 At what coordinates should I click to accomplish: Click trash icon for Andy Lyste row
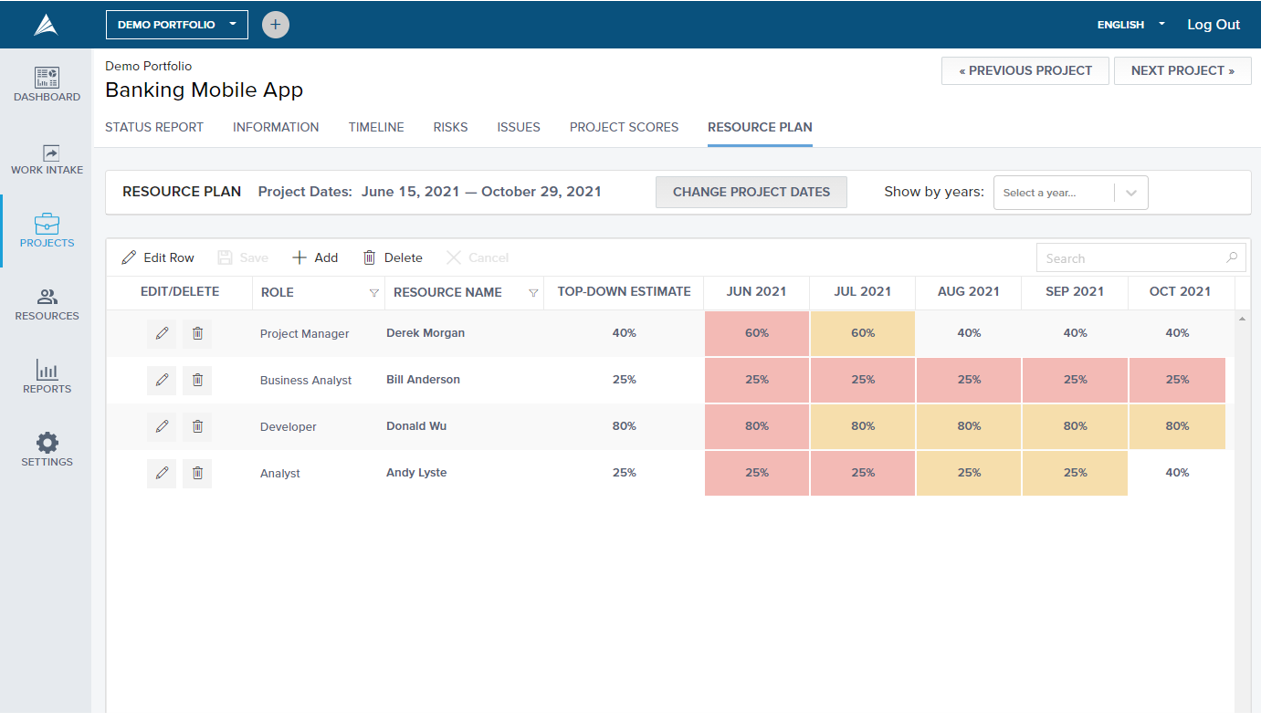197,473
